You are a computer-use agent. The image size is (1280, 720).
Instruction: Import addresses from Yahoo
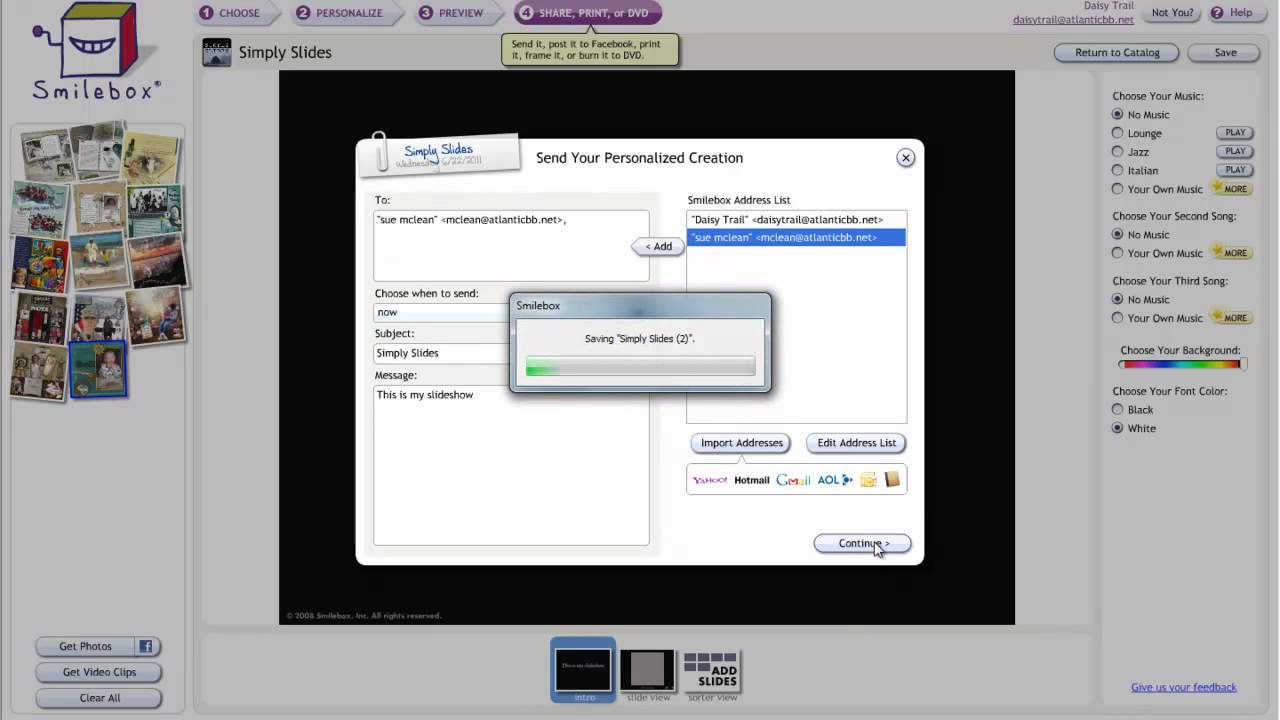click(710, 480)
